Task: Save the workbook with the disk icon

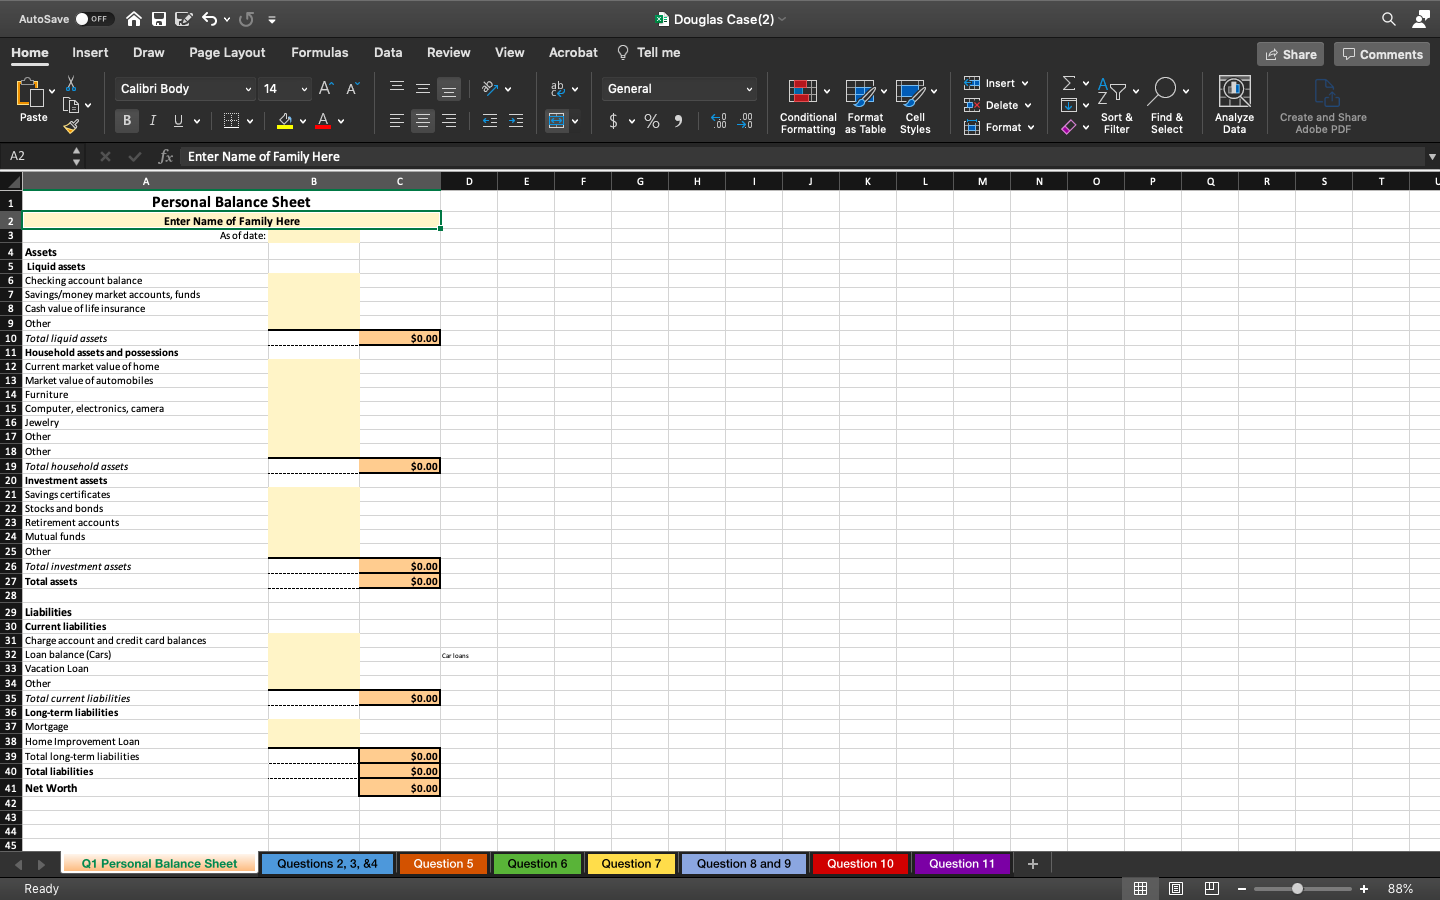Action: click(x=159, y=19)
